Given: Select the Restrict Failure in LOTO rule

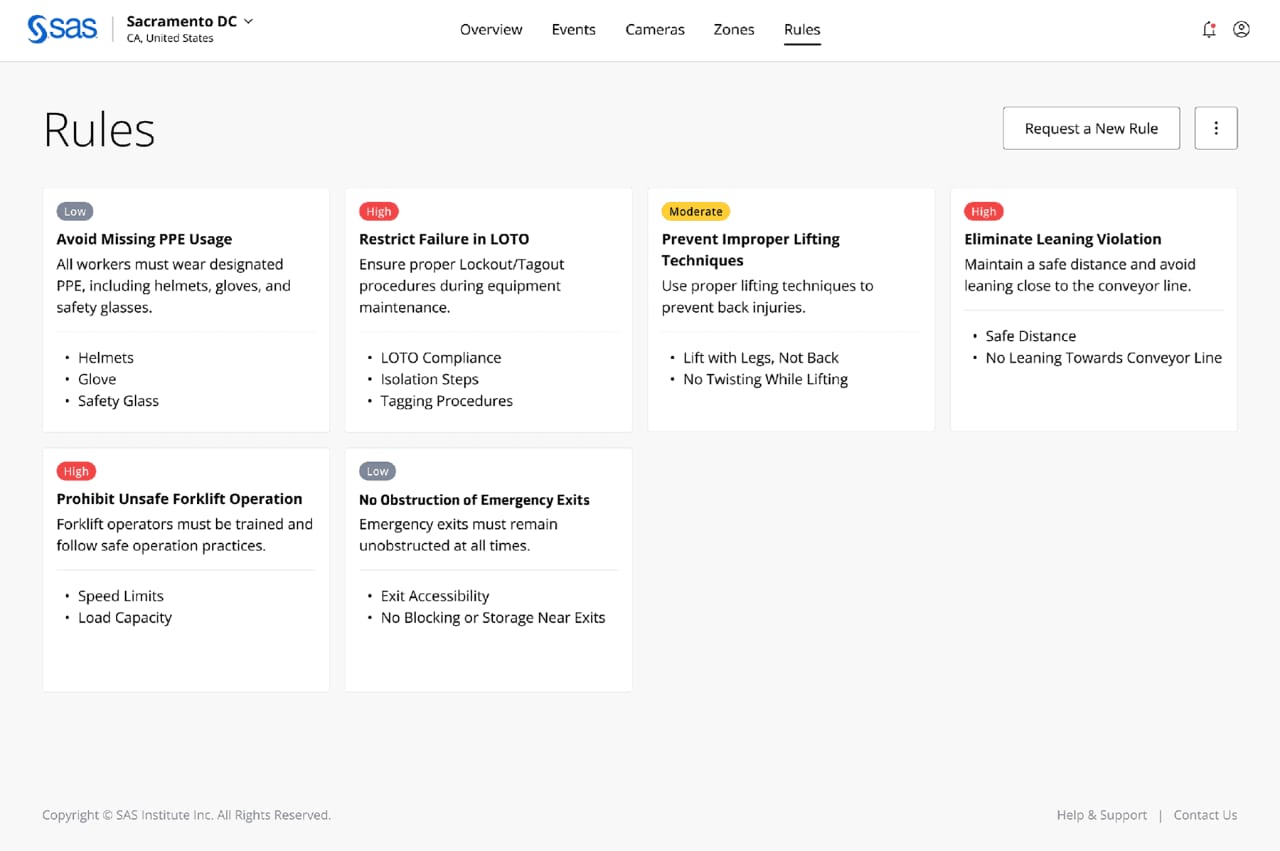Looking at the screenshot, I should point(444,239).
